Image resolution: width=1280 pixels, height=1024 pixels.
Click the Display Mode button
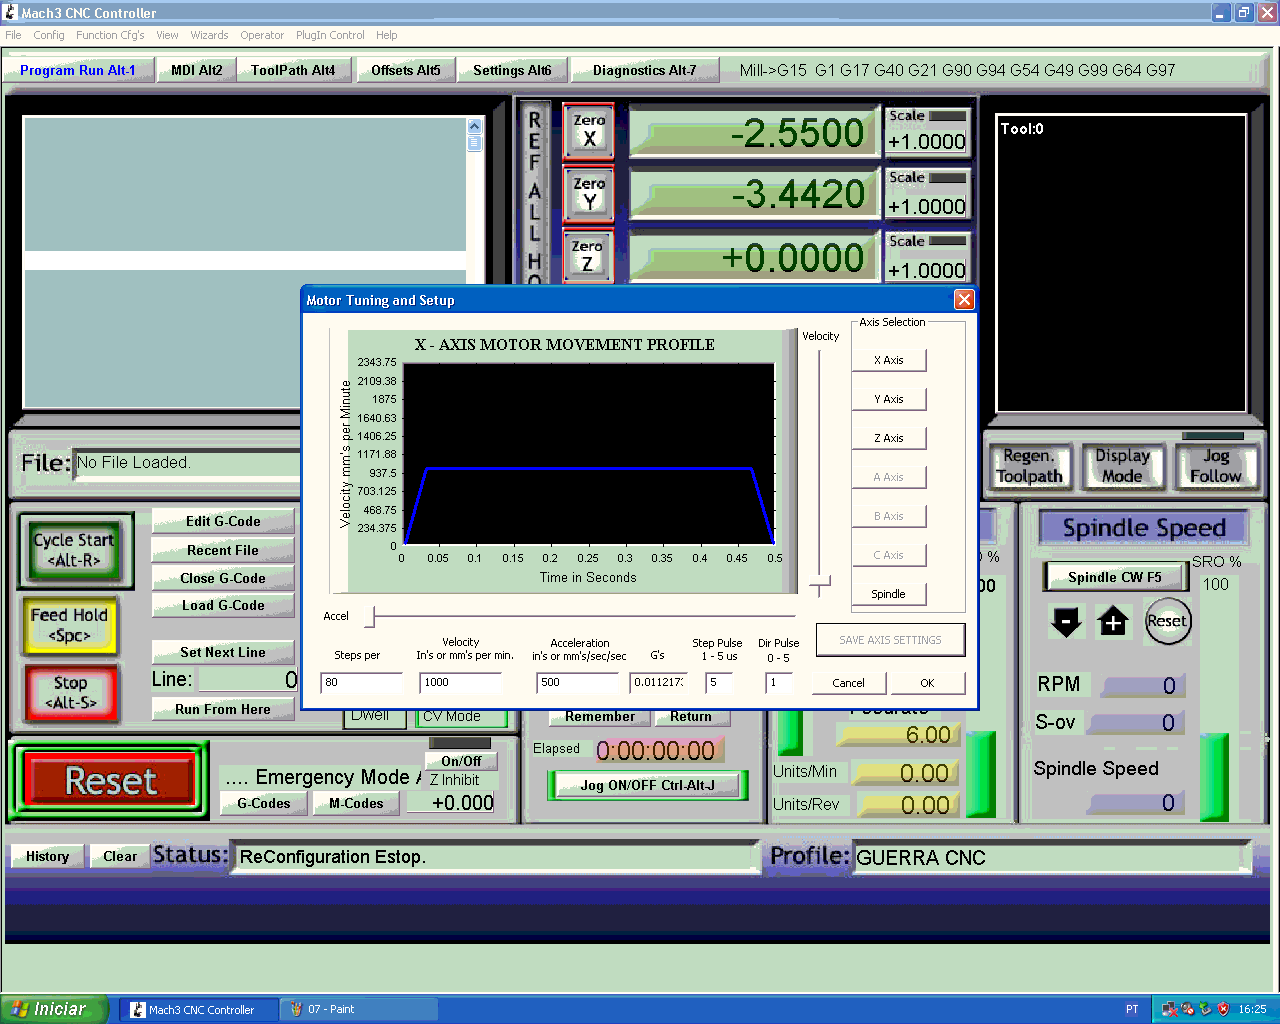[x=1122, y=467]
